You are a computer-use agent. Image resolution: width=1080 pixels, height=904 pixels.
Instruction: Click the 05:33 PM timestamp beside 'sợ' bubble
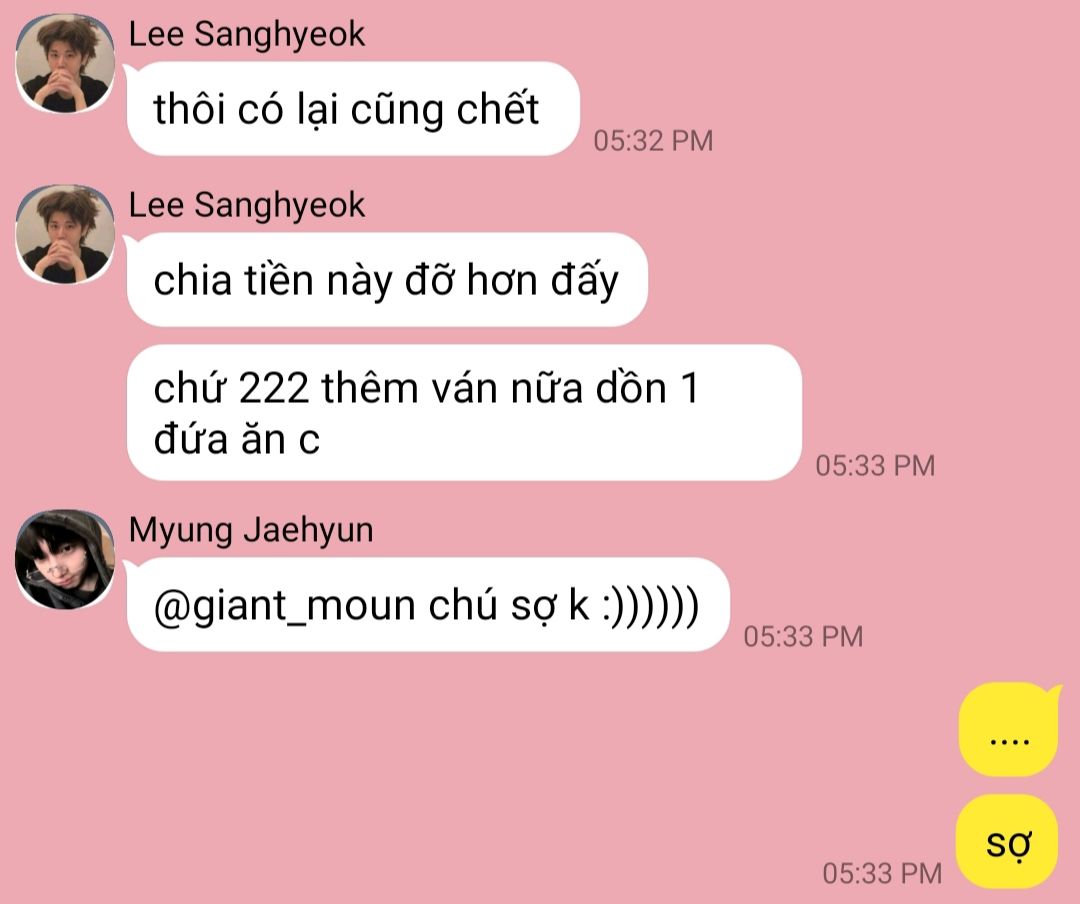coord(882,874)
